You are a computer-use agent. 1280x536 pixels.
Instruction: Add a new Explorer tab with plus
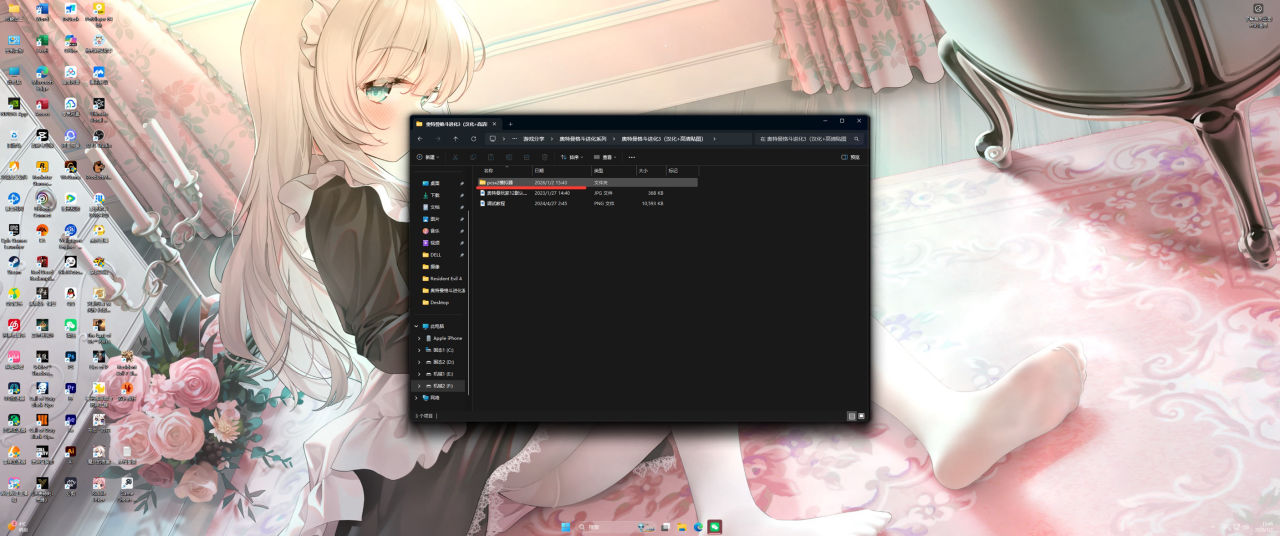510,124
